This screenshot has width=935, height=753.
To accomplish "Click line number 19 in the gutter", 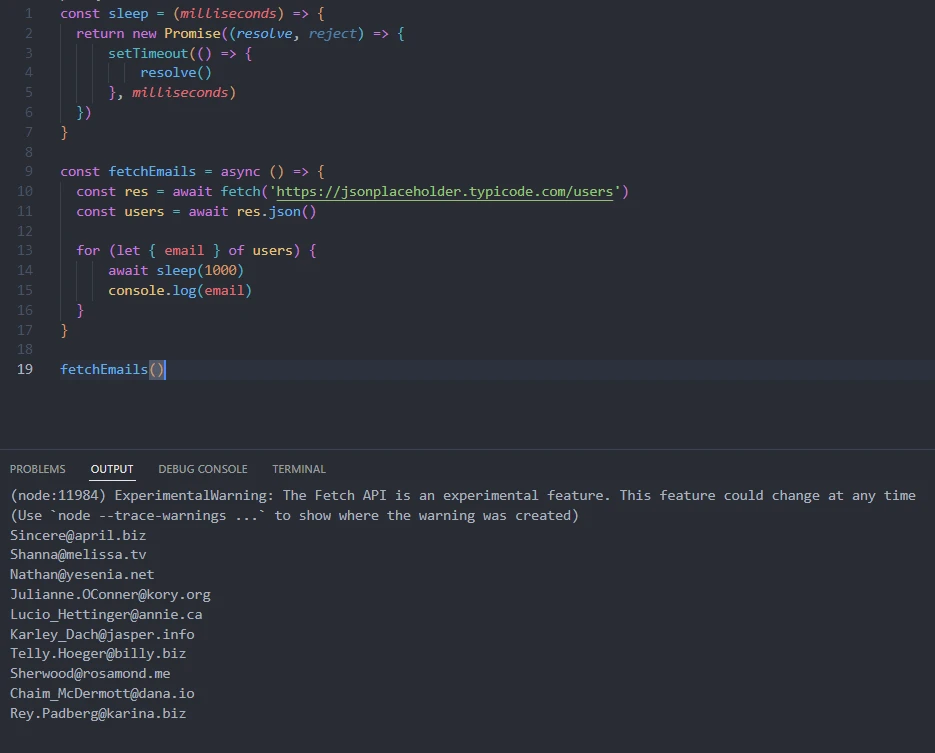I will tap(25, 369).
